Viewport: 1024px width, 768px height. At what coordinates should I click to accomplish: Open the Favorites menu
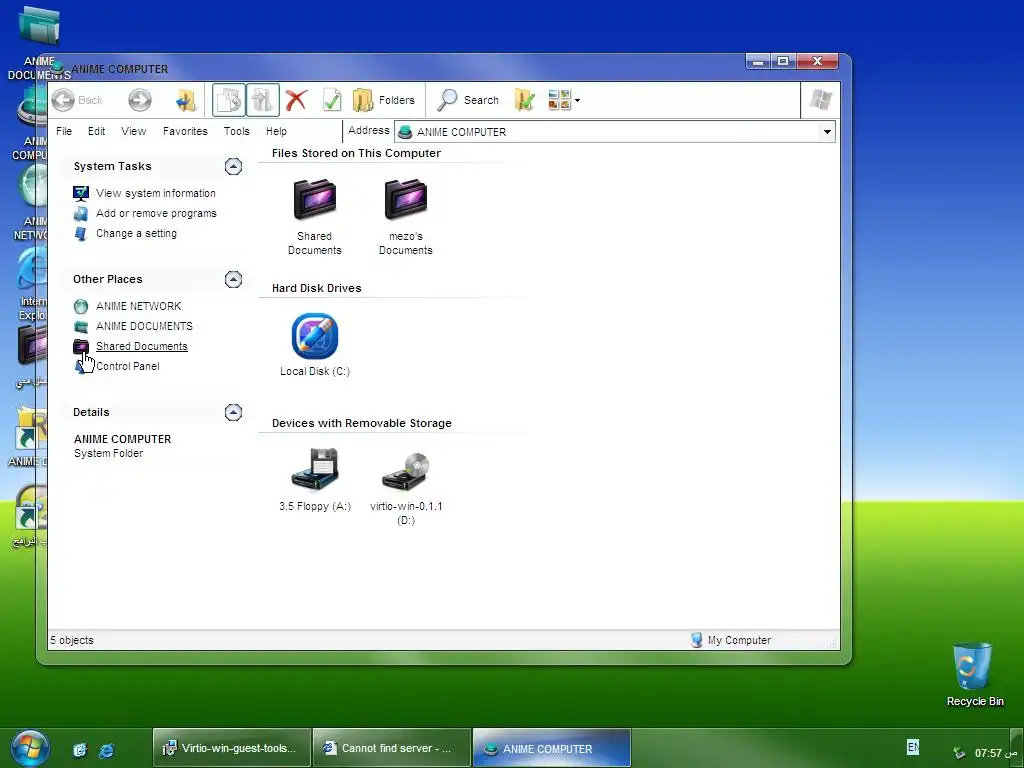tap(185, 131)
